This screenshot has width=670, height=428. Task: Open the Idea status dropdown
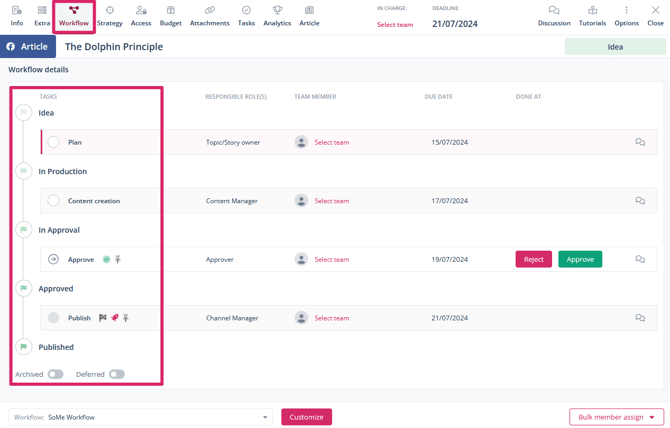click(x=615, y=47)
